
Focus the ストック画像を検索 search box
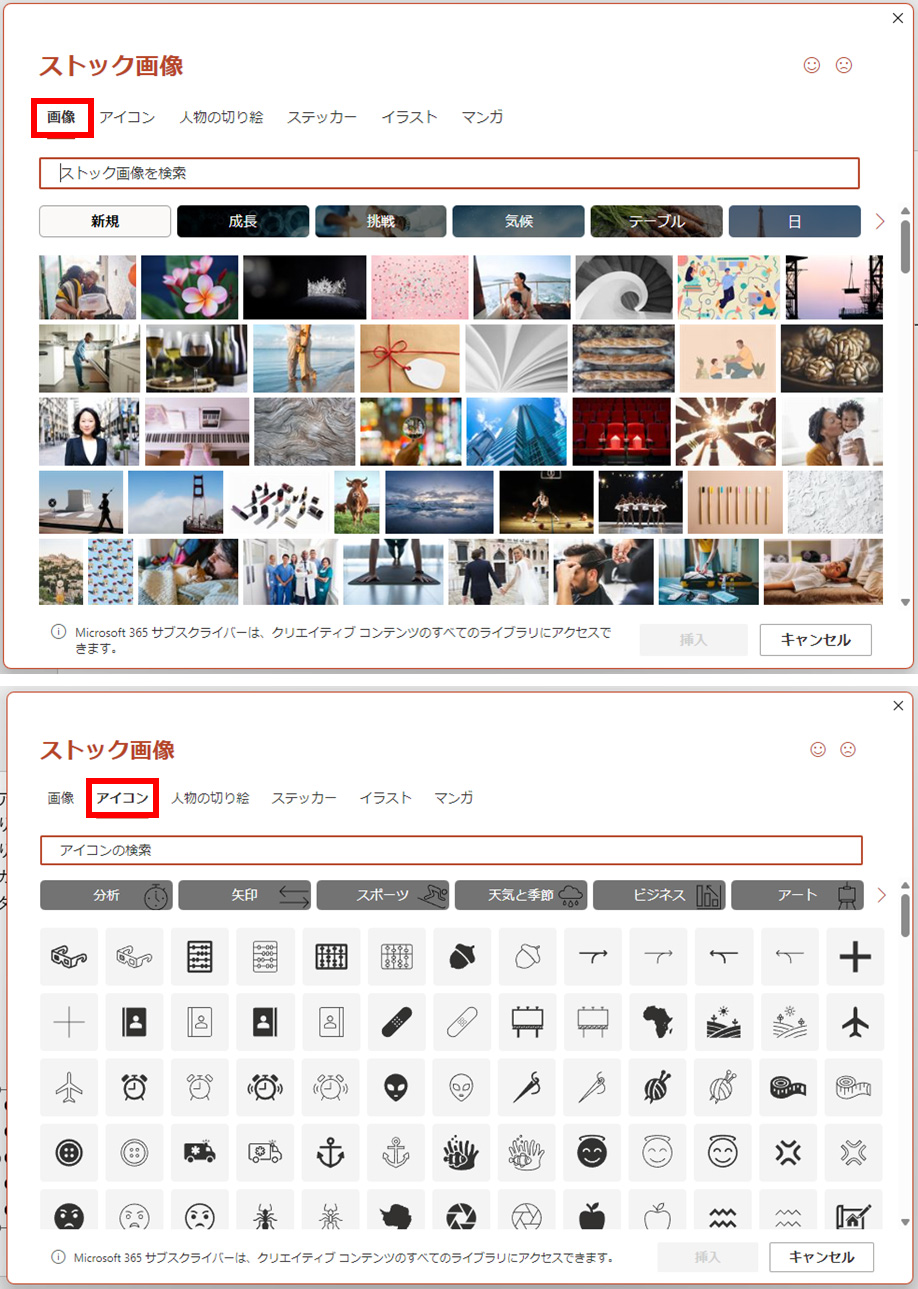449,173
